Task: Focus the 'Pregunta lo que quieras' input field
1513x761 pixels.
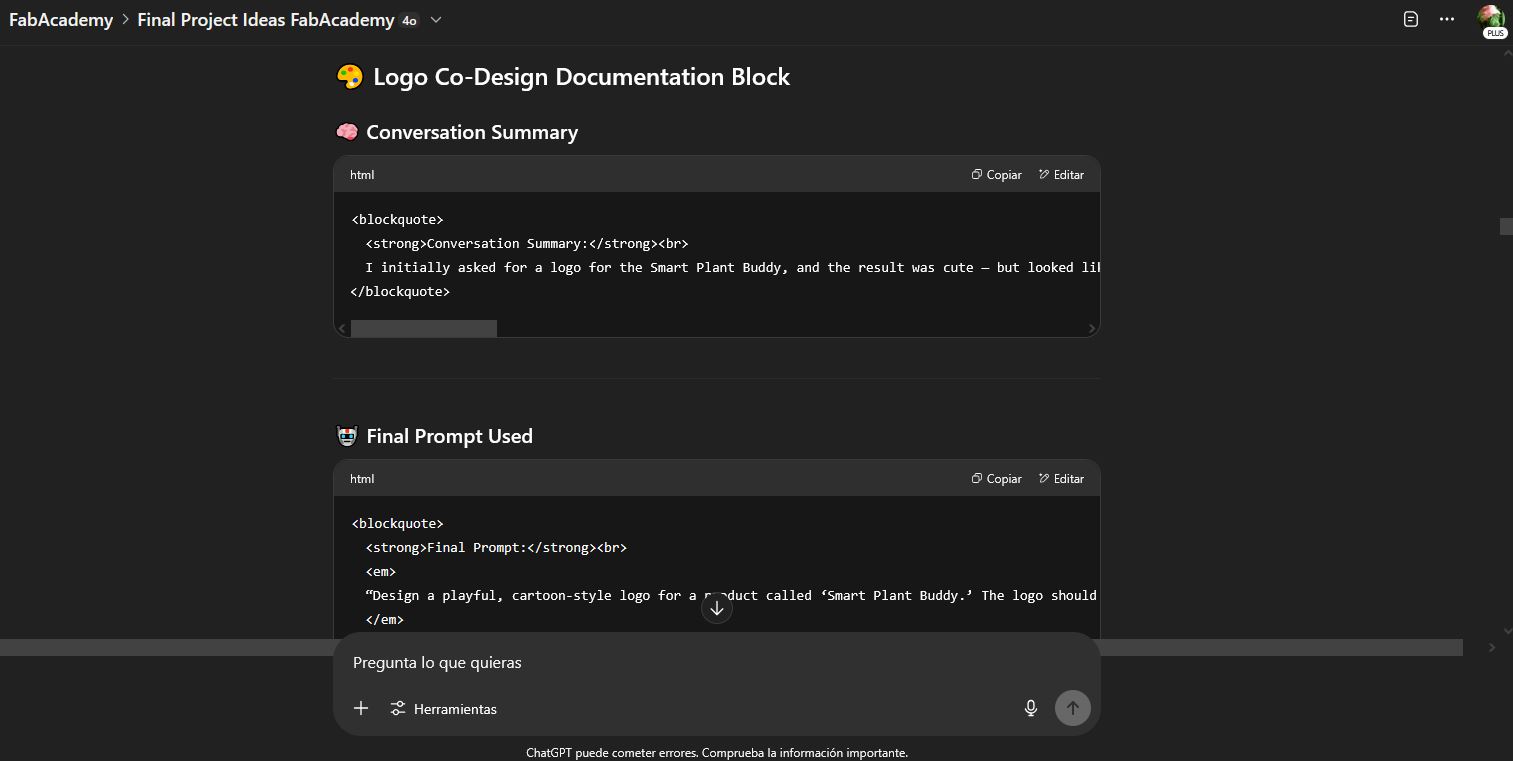Action: (717, 662)
